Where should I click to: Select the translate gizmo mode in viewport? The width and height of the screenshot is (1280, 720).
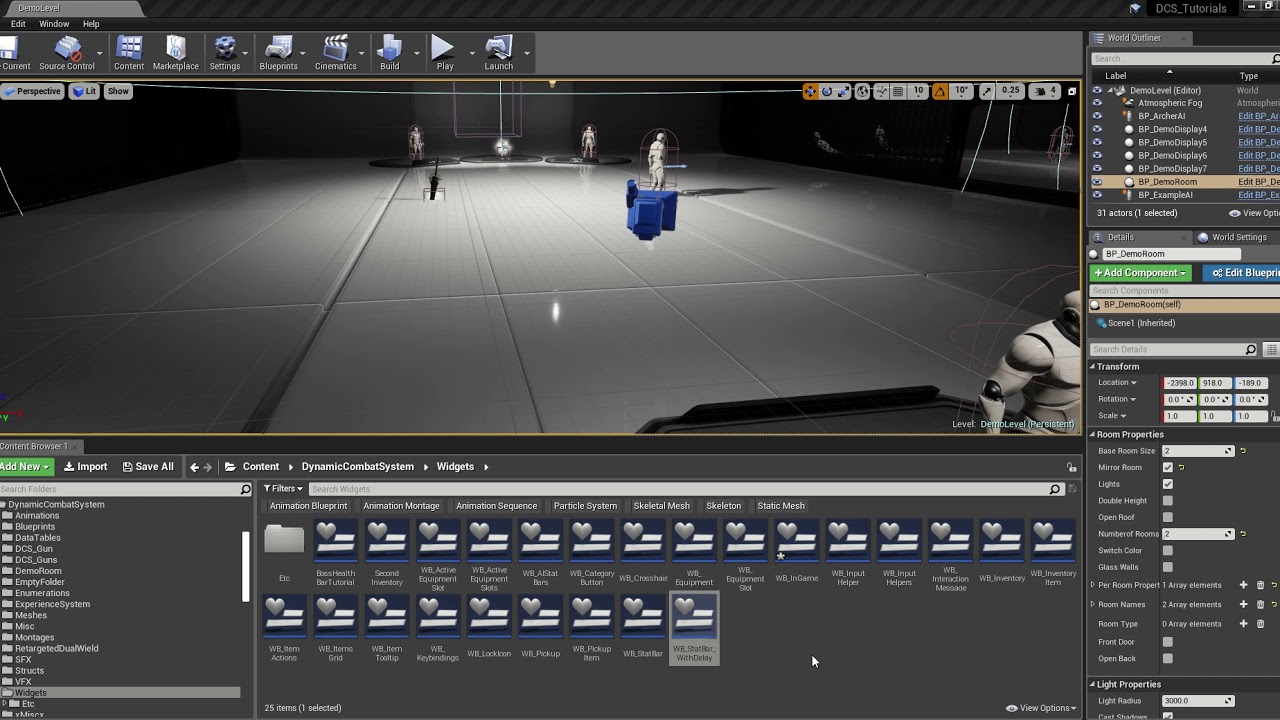pos(810,91)
